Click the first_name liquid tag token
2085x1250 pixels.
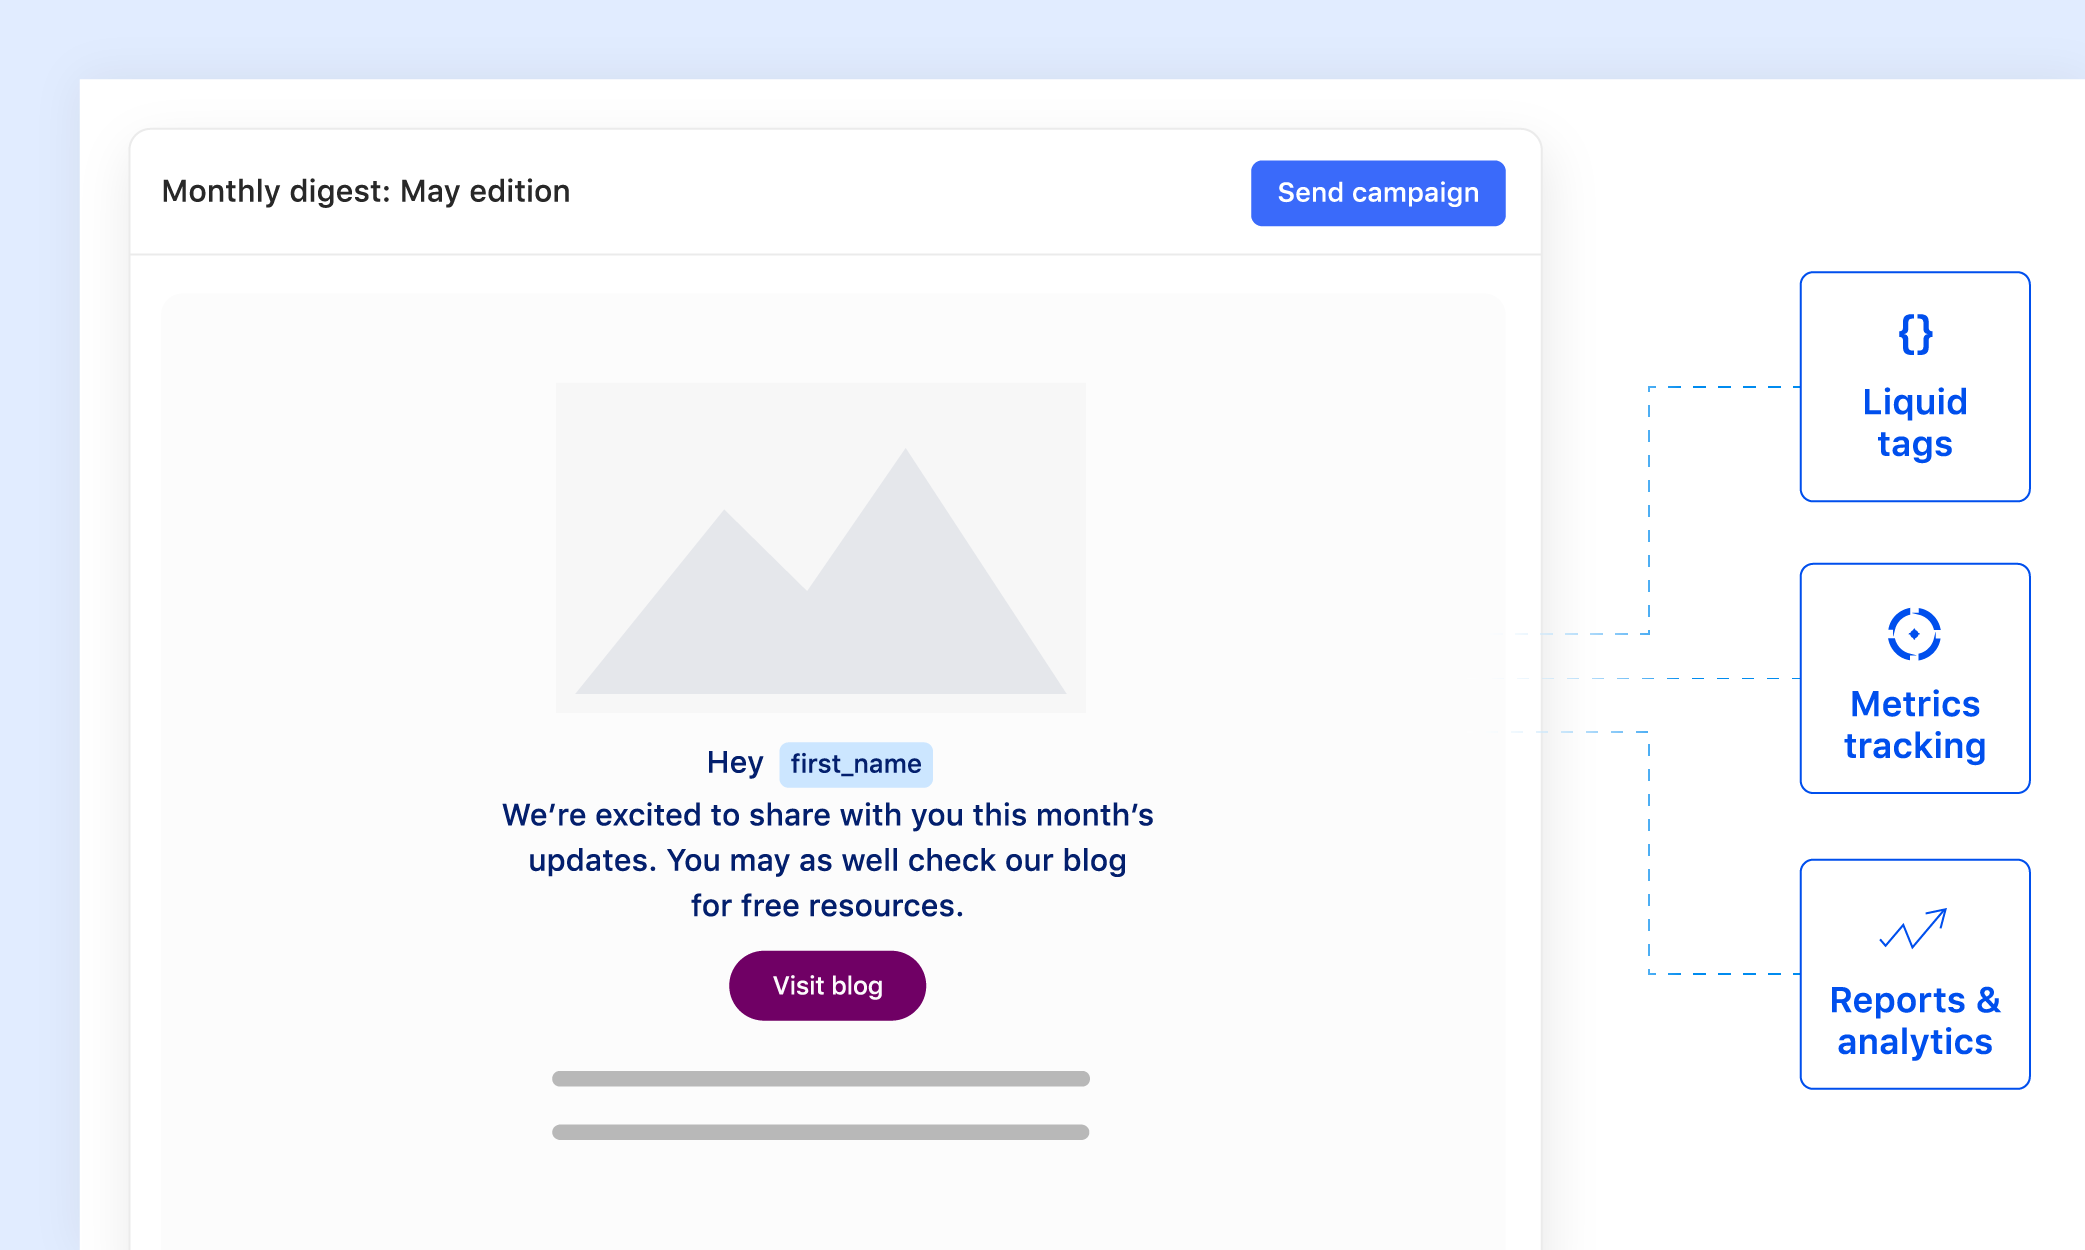pyautogui.click(x=854, y=762)
